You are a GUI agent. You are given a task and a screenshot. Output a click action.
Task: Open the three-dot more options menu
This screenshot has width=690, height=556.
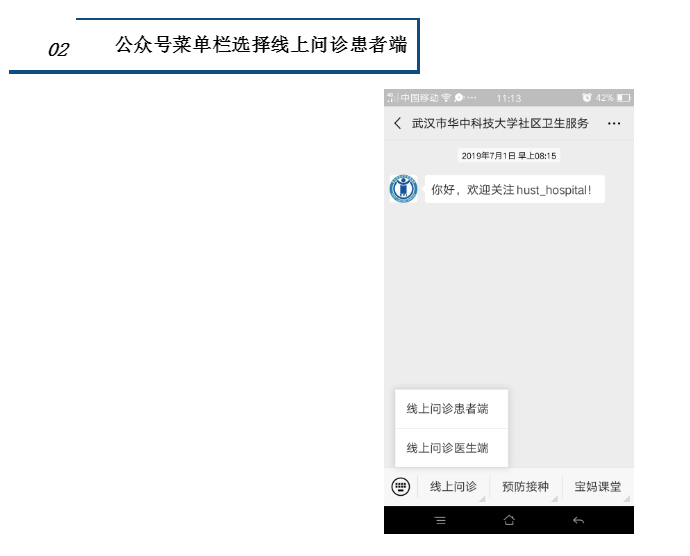click(614, 123)
